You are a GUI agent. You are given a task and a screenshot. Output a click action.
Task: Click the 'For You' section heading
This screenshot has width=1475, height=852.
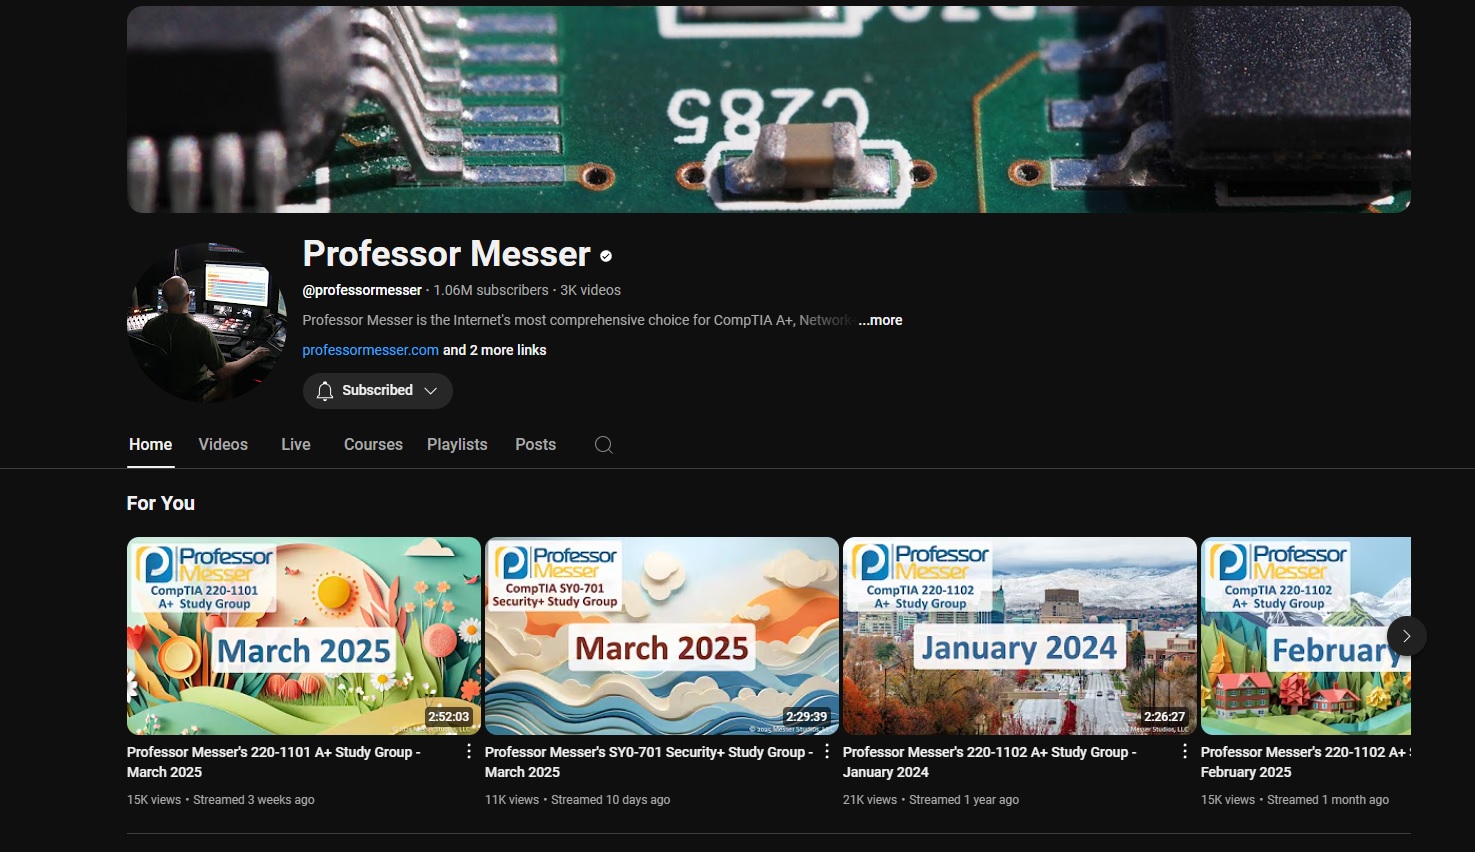click(x=161, y=504)
